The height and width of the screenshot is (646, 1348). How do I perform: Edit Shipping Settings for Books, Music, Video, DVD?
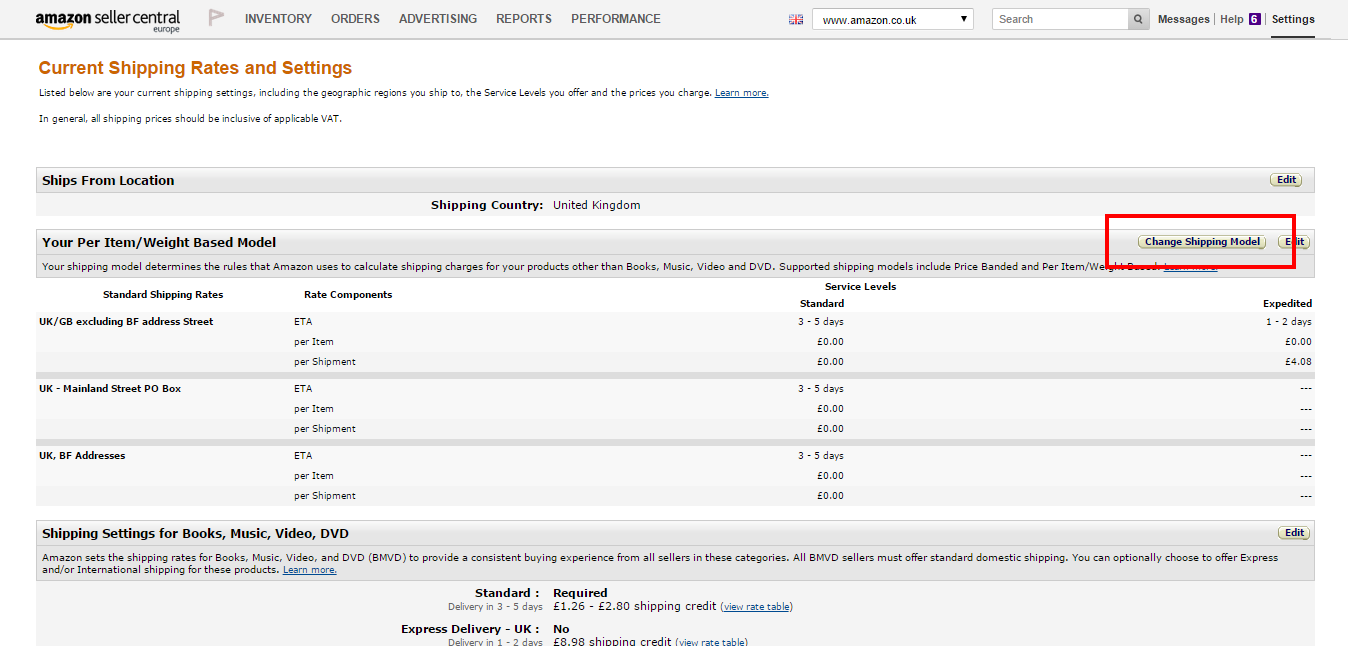1295,533
